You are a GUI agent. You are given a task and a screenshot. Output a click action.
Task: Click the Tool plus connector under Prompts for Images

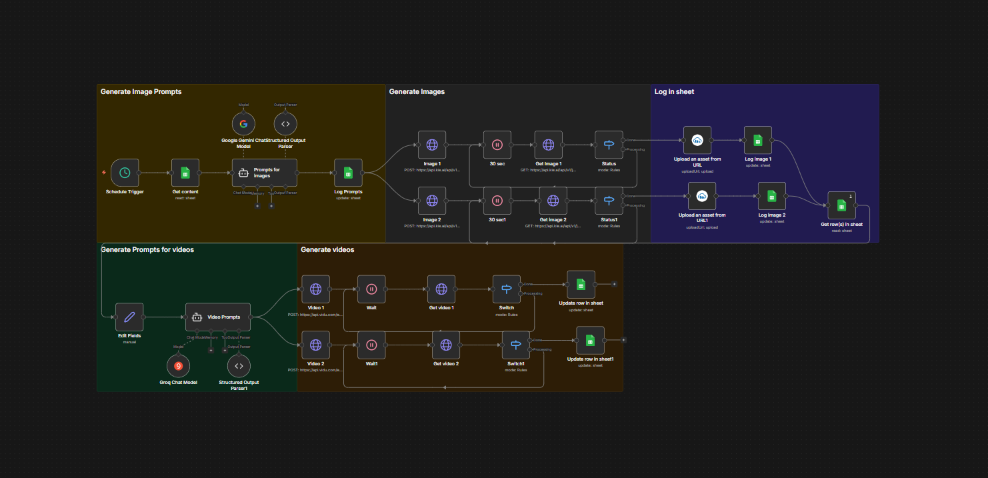(272, 205)
